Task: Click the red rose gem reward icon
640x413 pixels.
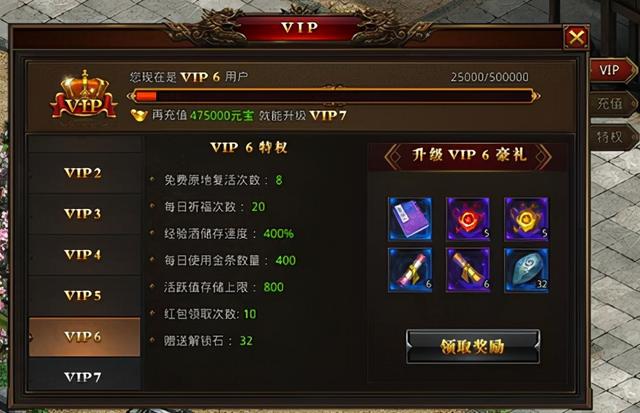Action: tap(468, 219)
